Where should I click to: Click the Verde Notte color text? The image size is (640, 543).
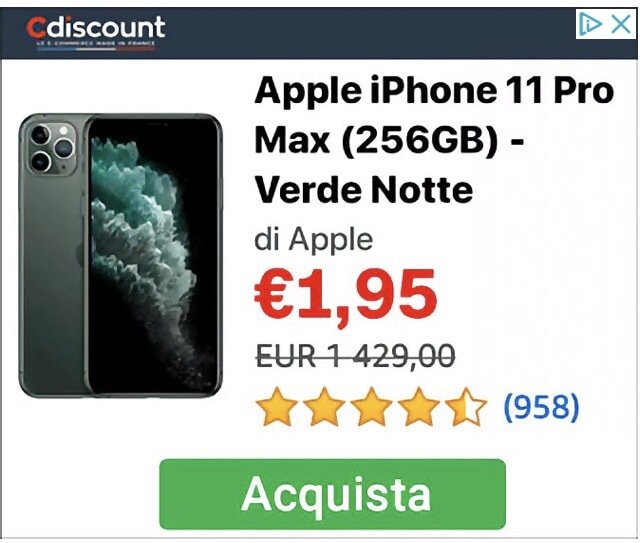[x=364, y=189]
